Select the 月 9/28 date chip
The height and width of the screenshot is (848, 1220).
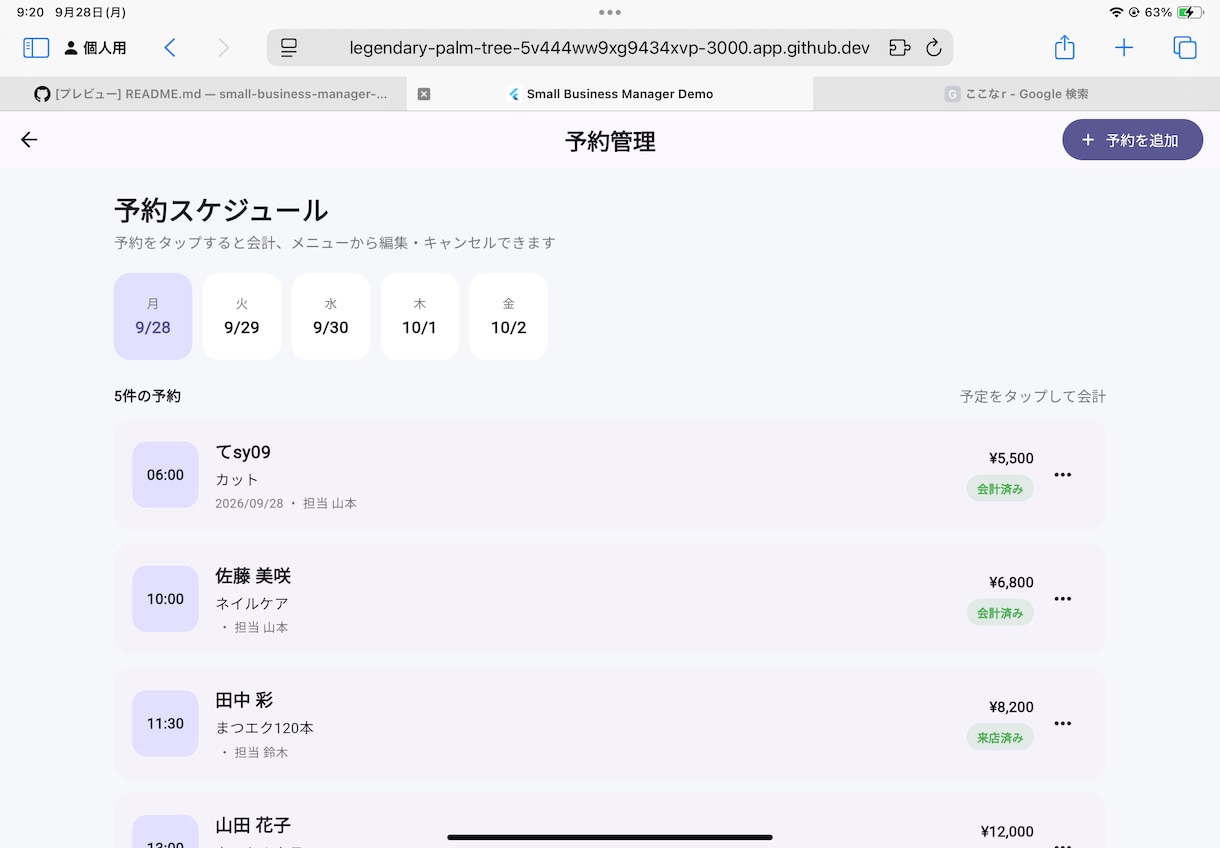point(153,316)
